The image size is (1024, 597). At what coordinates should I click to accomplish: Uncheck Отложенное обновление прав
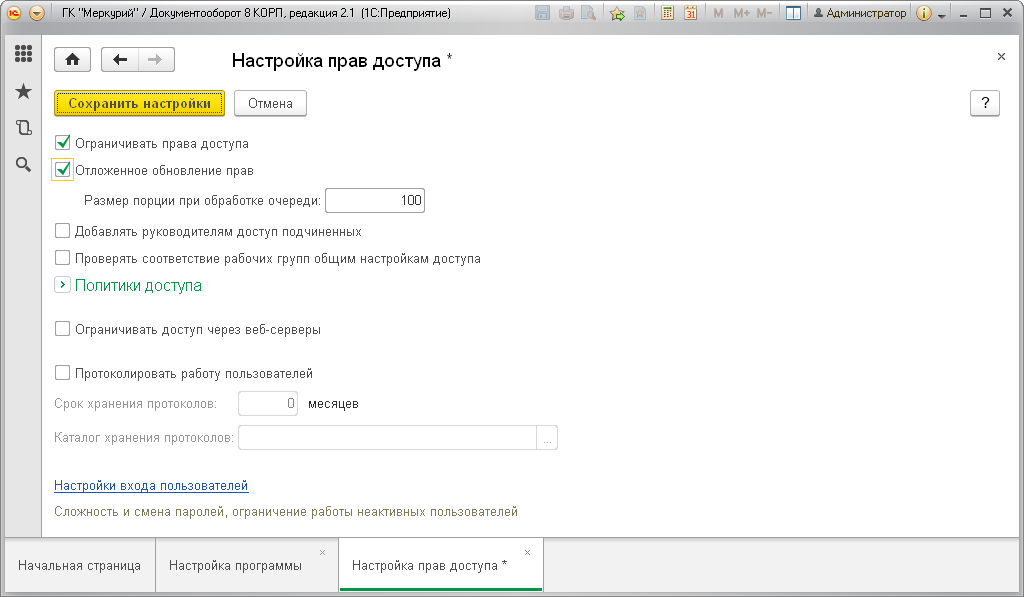63,170
